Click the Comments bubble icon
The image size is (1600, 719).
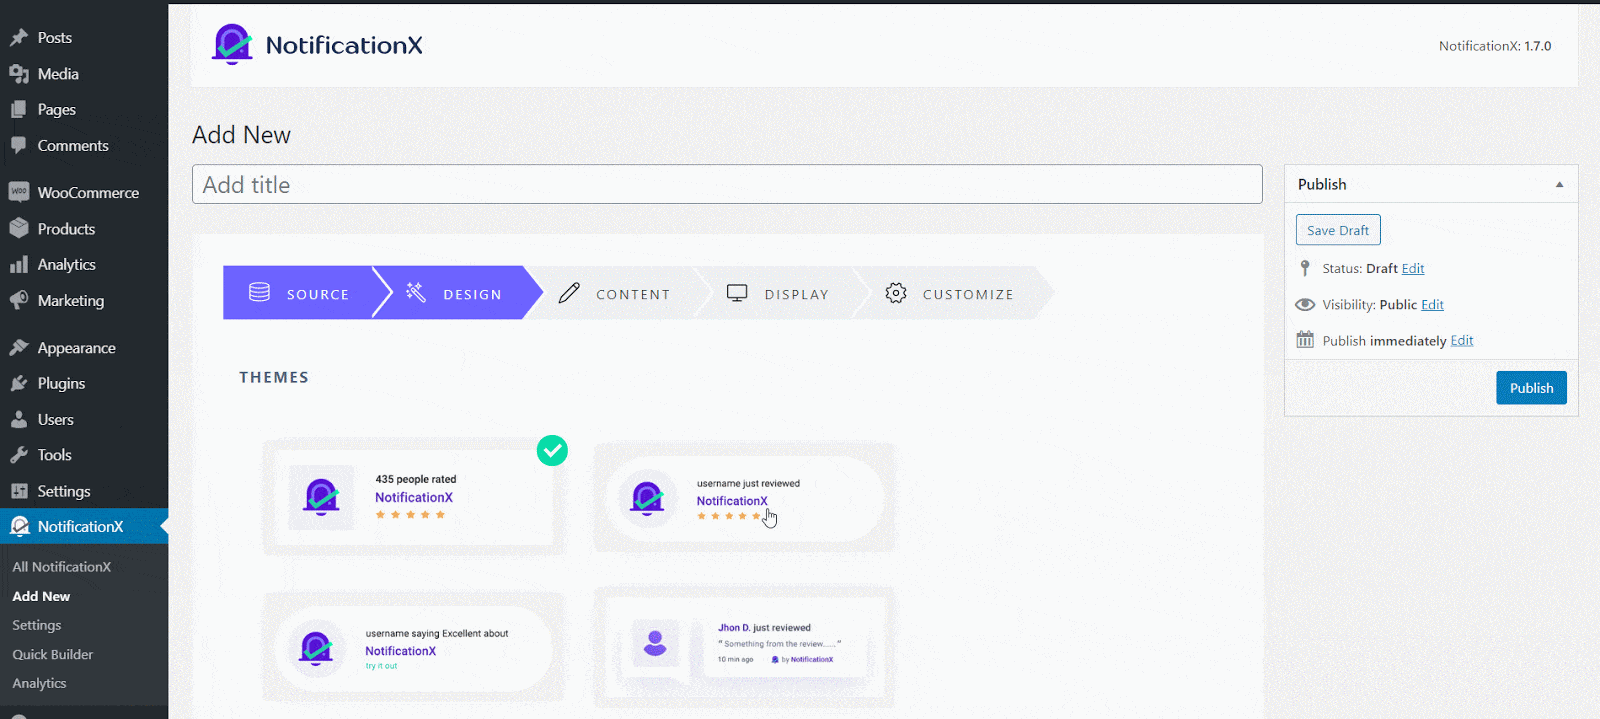click(19, 146)
